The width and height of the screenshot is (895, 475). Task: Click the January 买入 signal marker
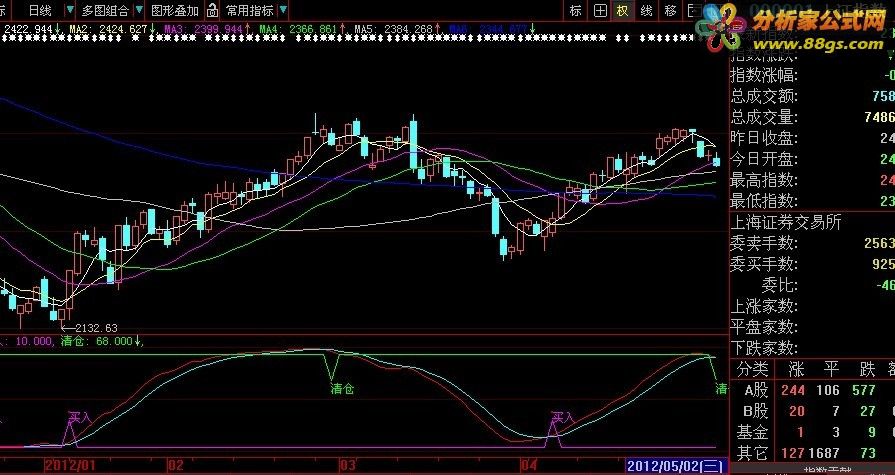point(79,417)
